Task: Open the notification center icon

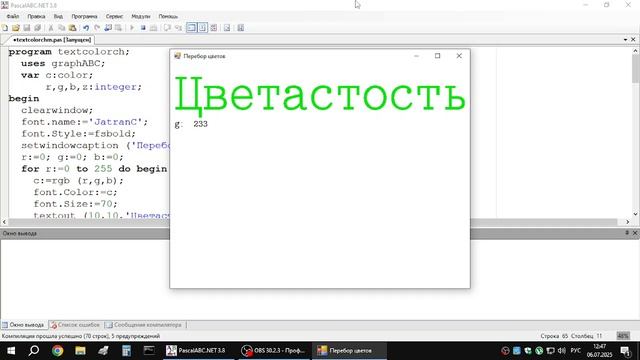Action: (625, 351)
